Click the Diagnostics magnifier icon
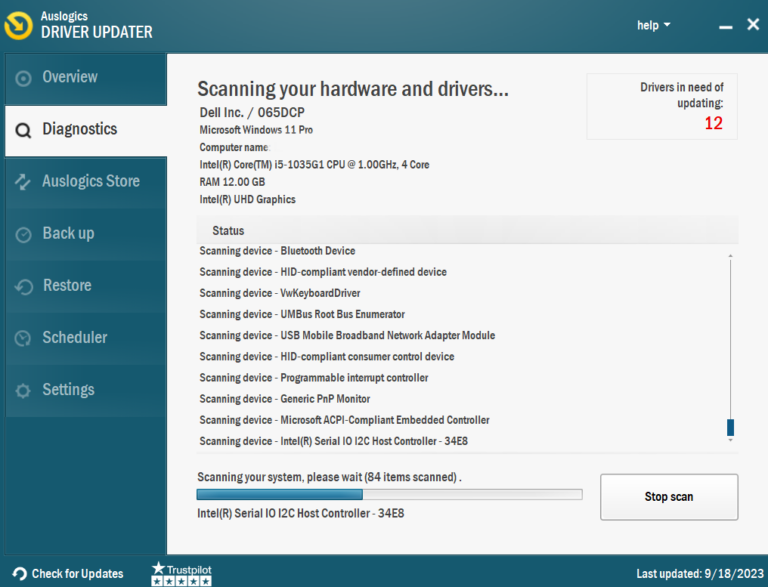 [23, 130]
